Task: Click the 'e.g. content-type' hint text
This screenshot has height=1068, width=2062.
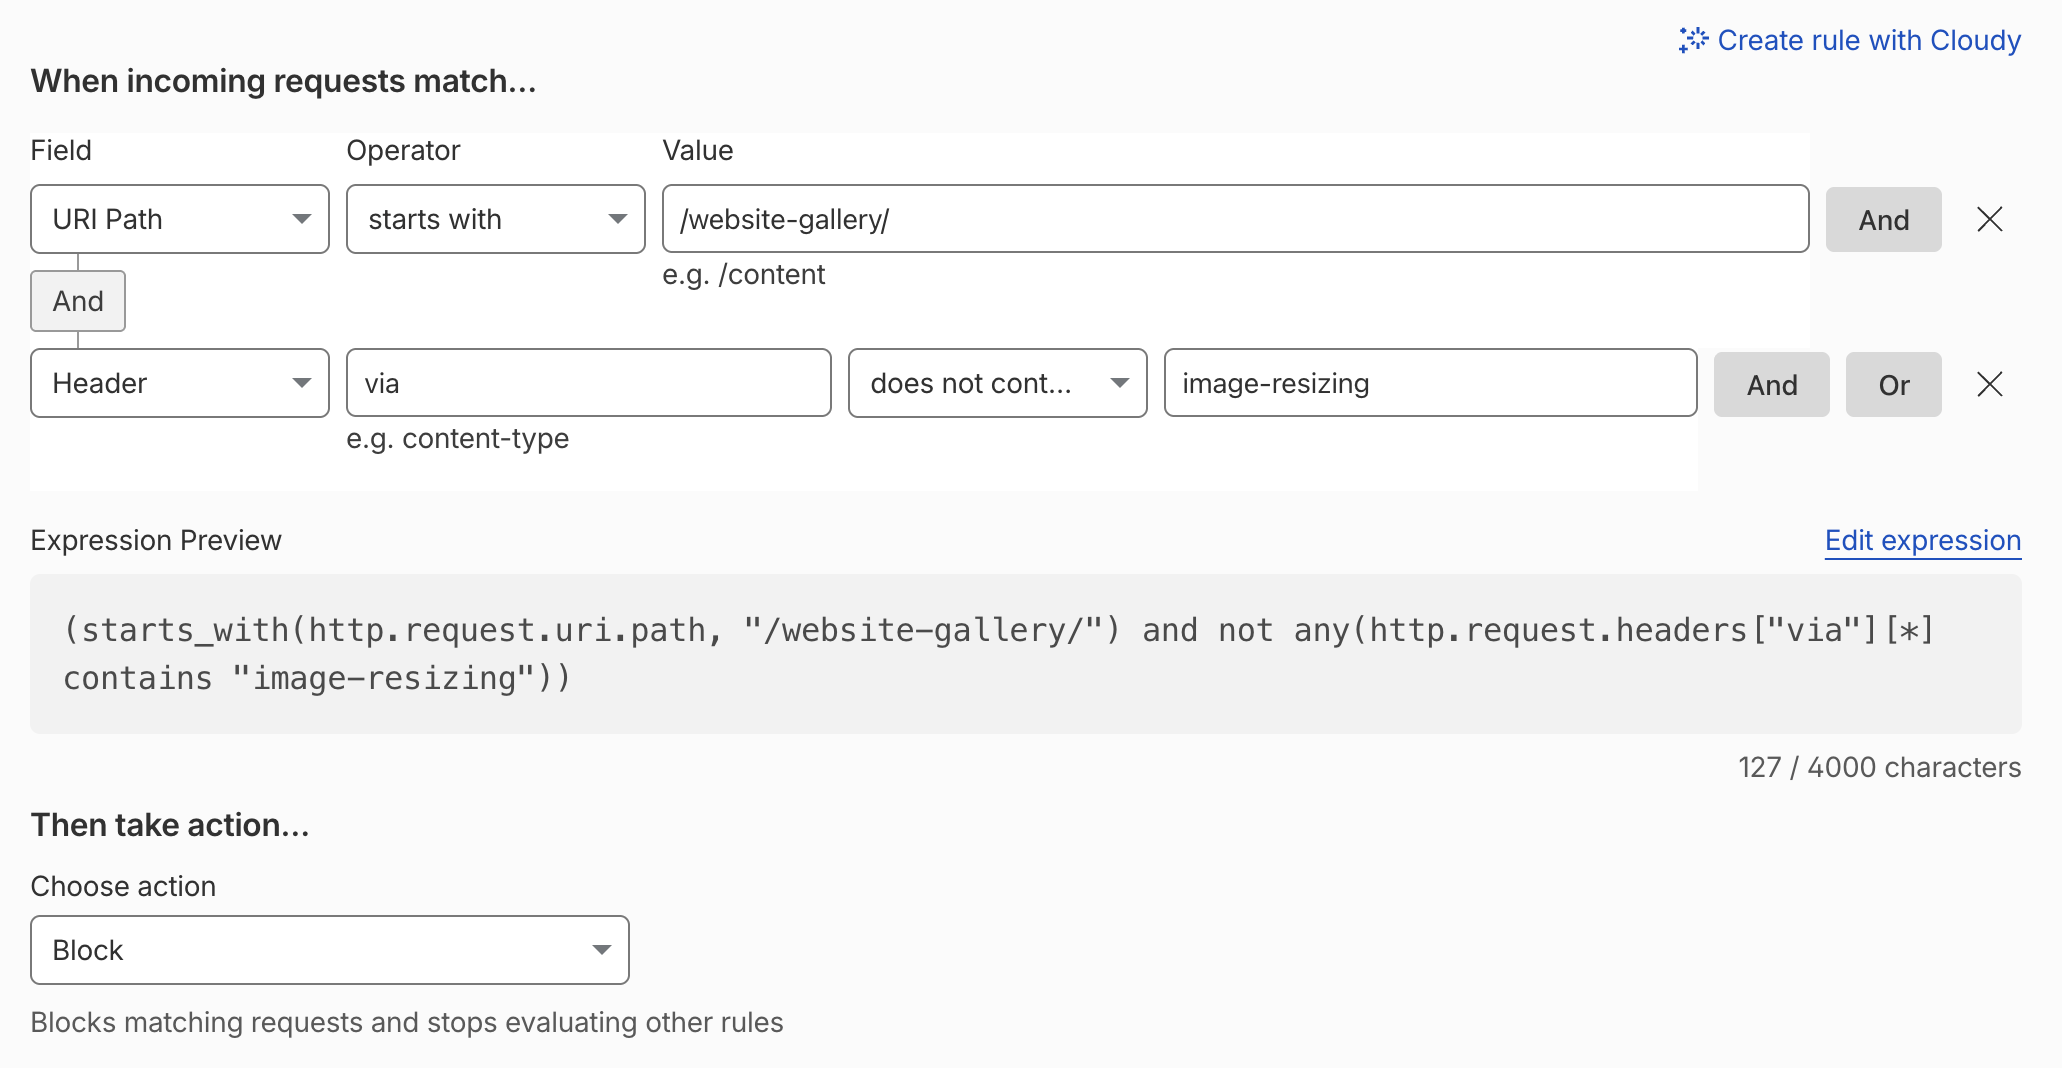Action: [x=458, y=439]
